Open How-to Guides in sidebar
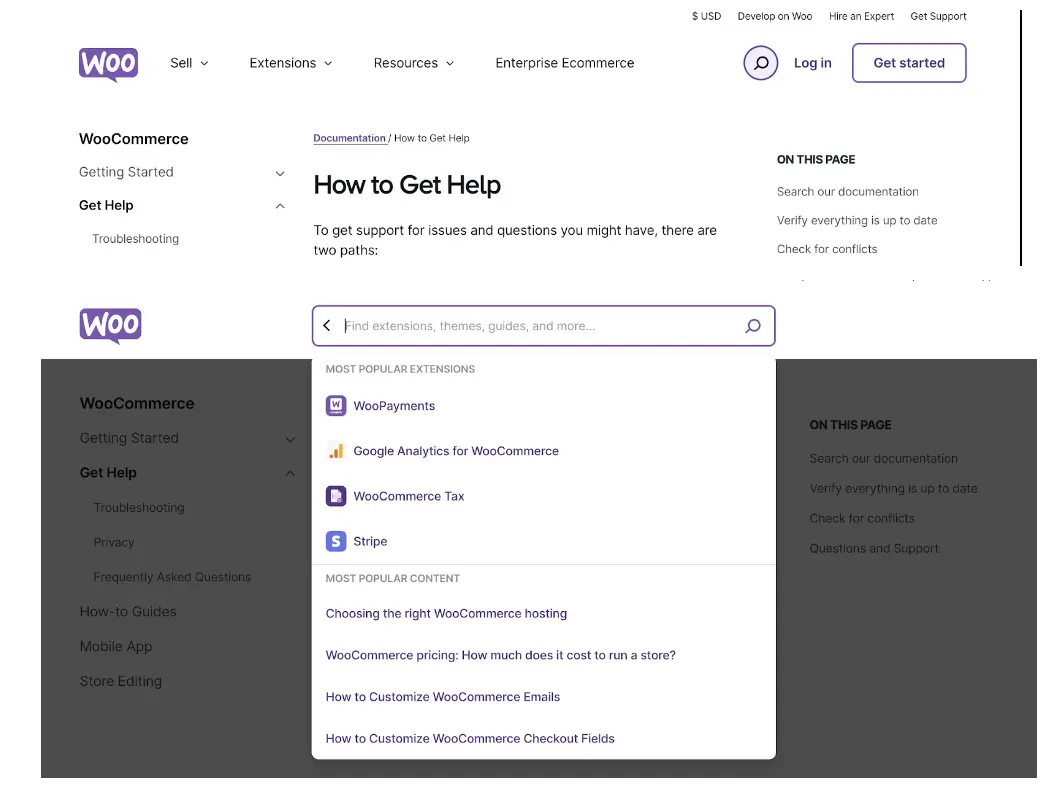1064x796 pixels. click(x=128, y=611)
